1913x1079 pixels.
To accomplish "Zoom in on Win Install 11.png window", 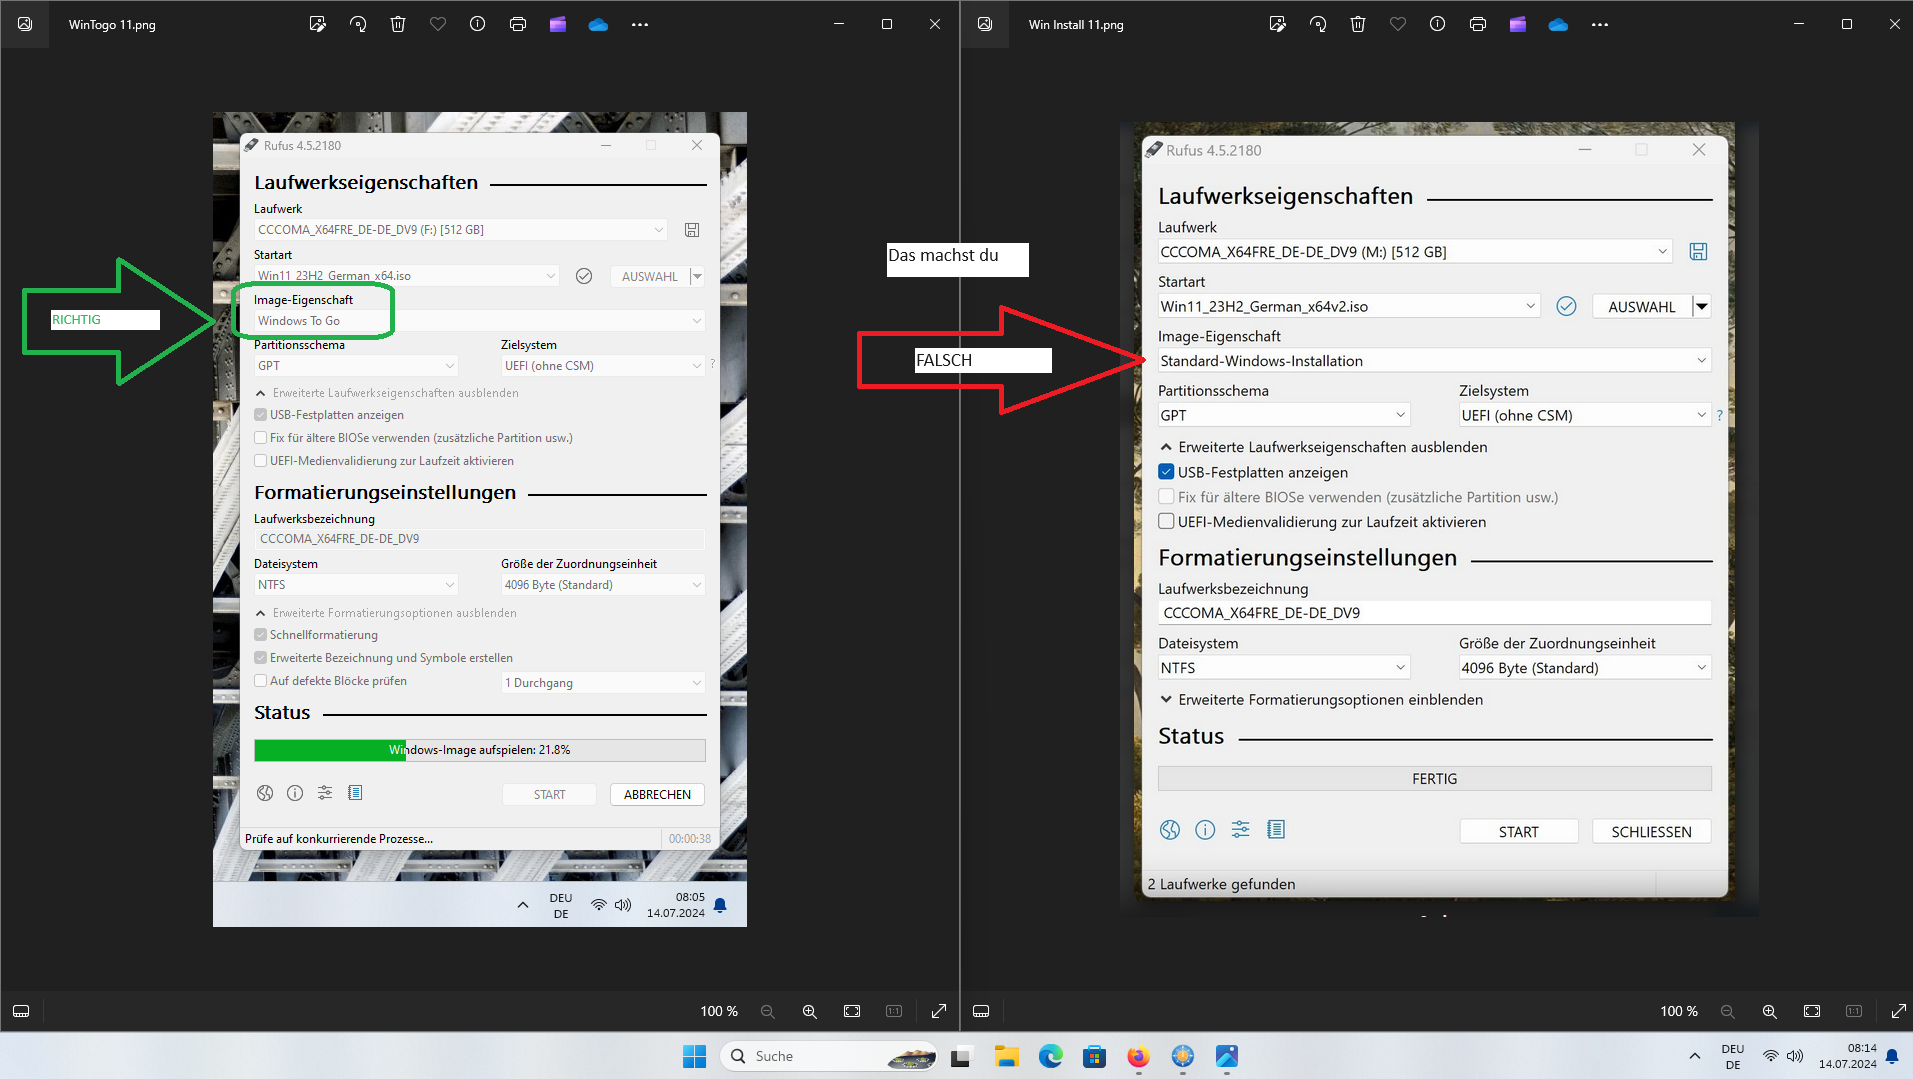I will [x=1770, y=1011].
